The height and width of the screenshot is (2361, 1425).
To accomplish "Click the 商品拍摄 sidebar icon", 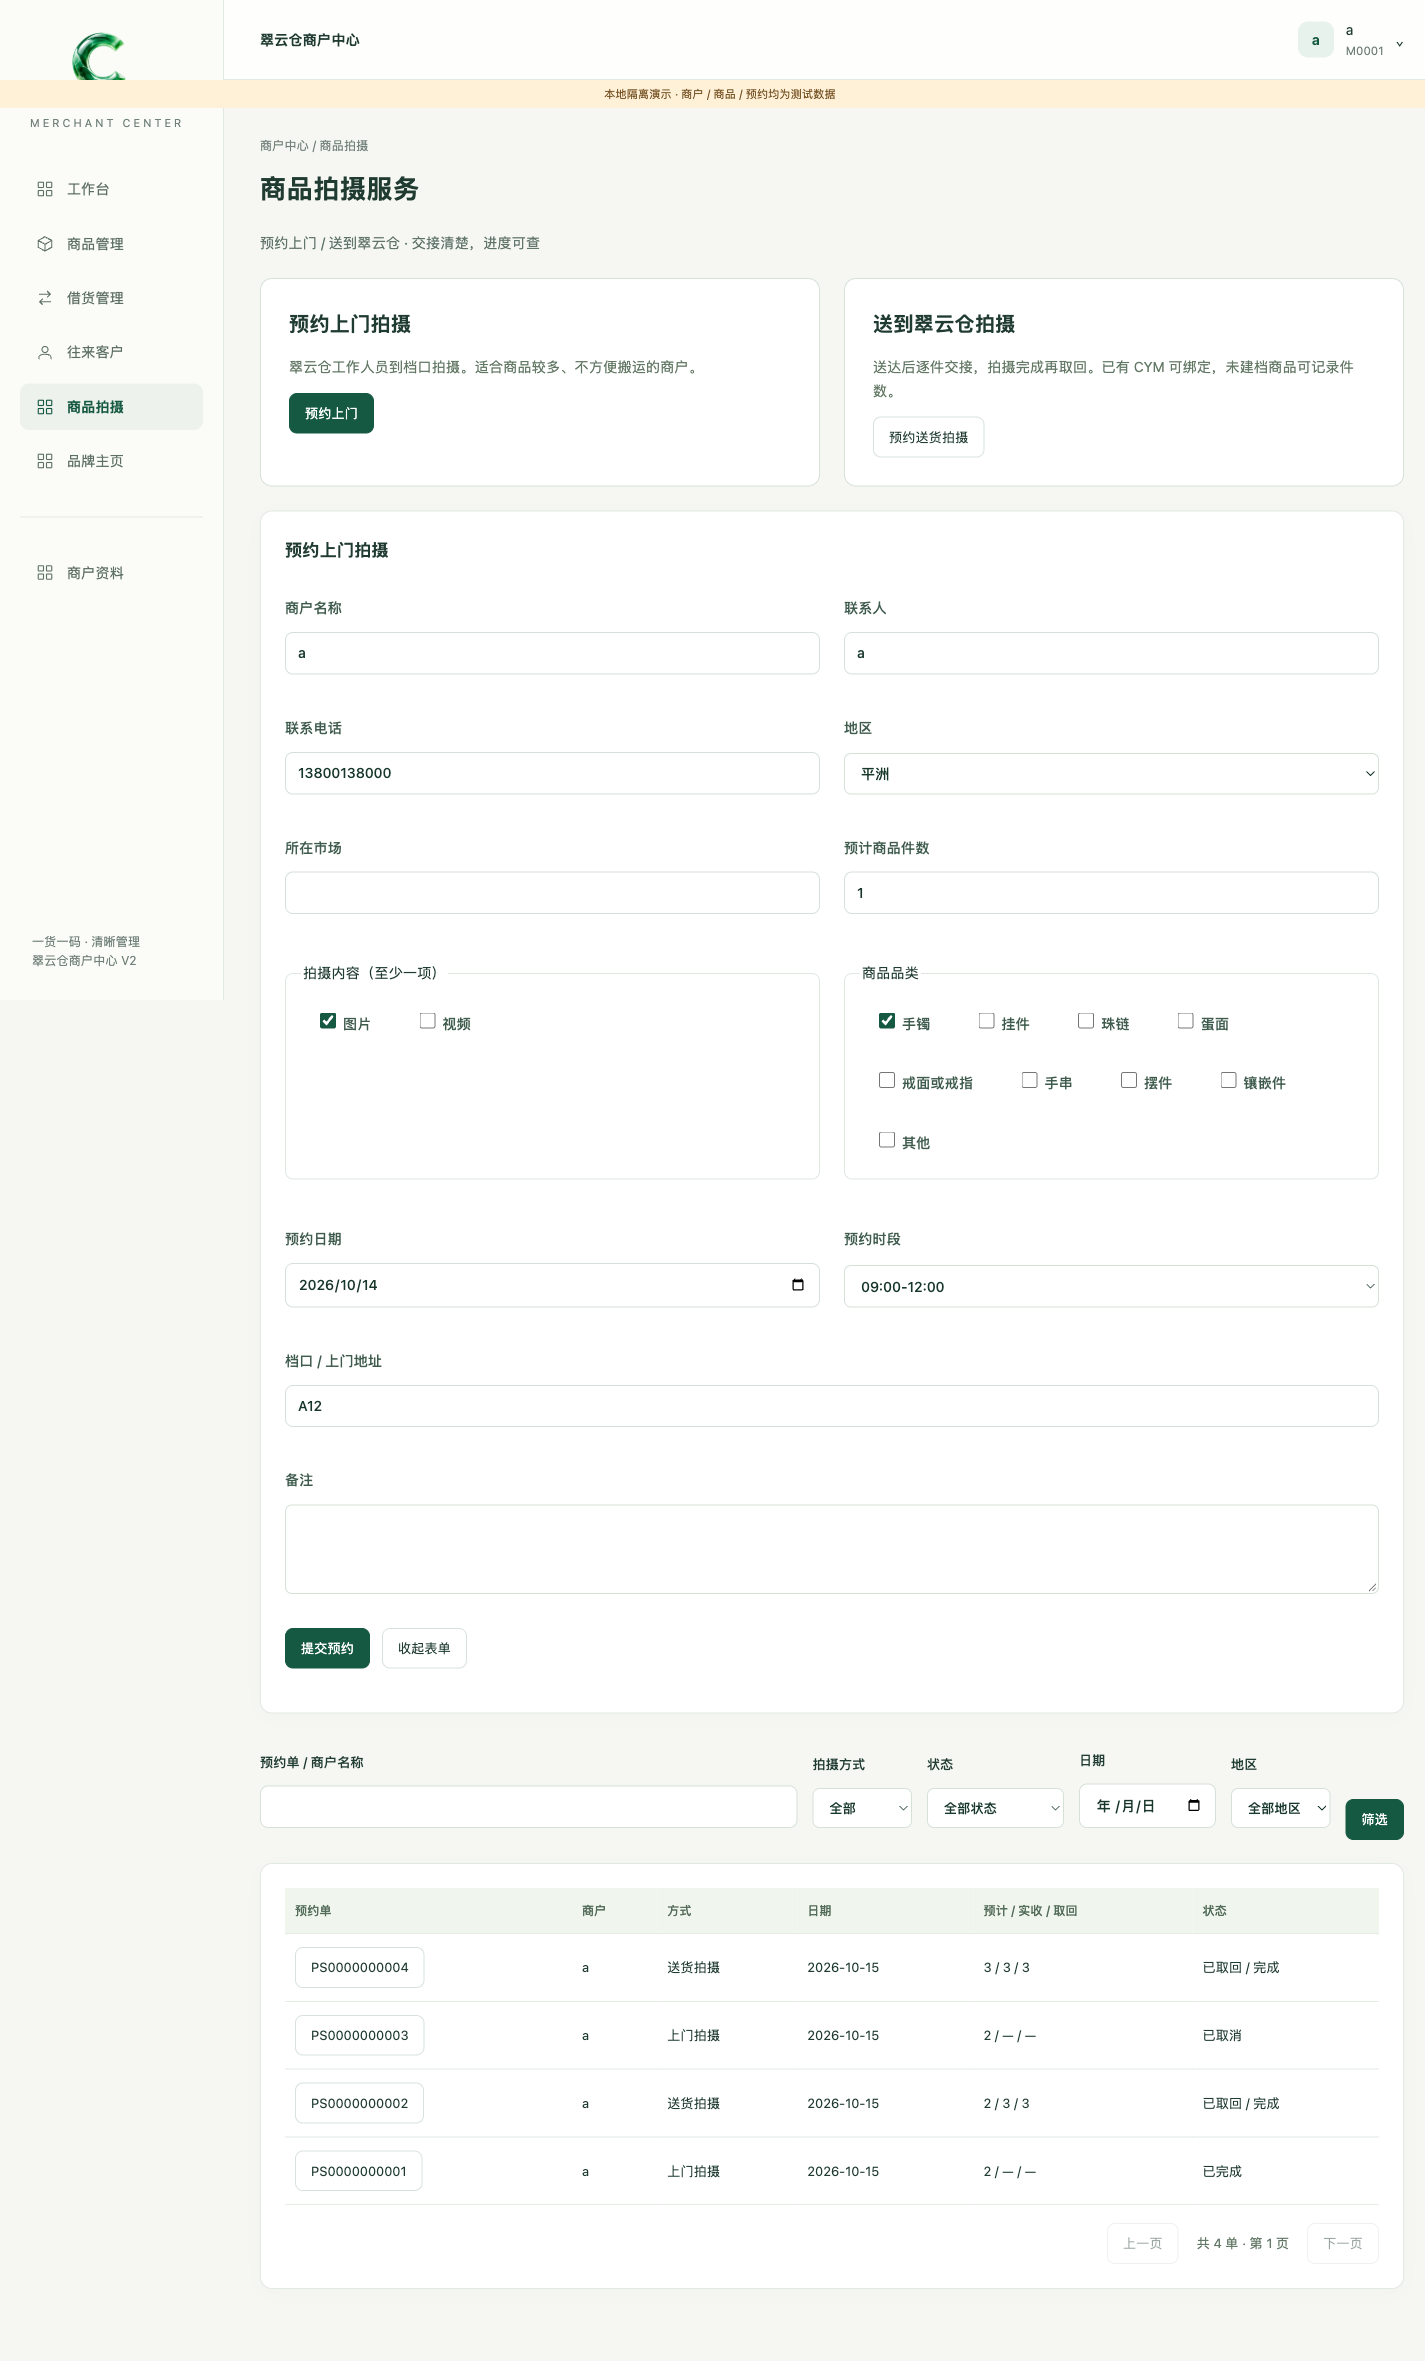I will pos(45,407).
